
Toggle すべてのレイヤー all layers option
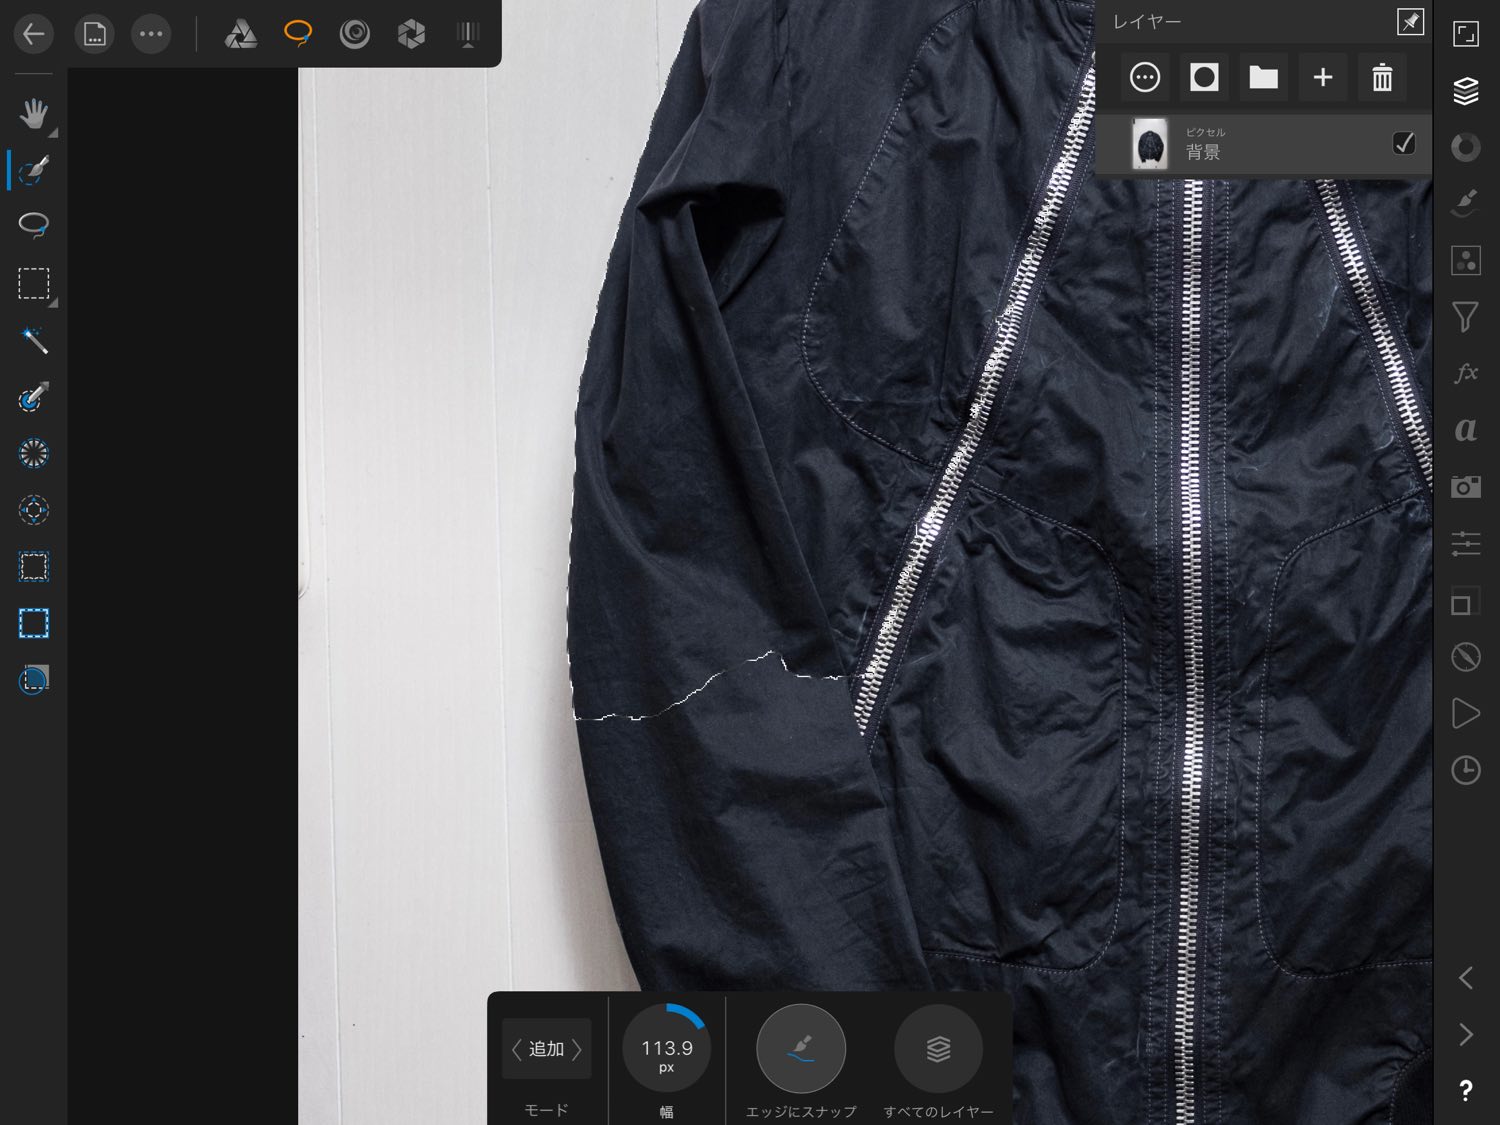938,1049
